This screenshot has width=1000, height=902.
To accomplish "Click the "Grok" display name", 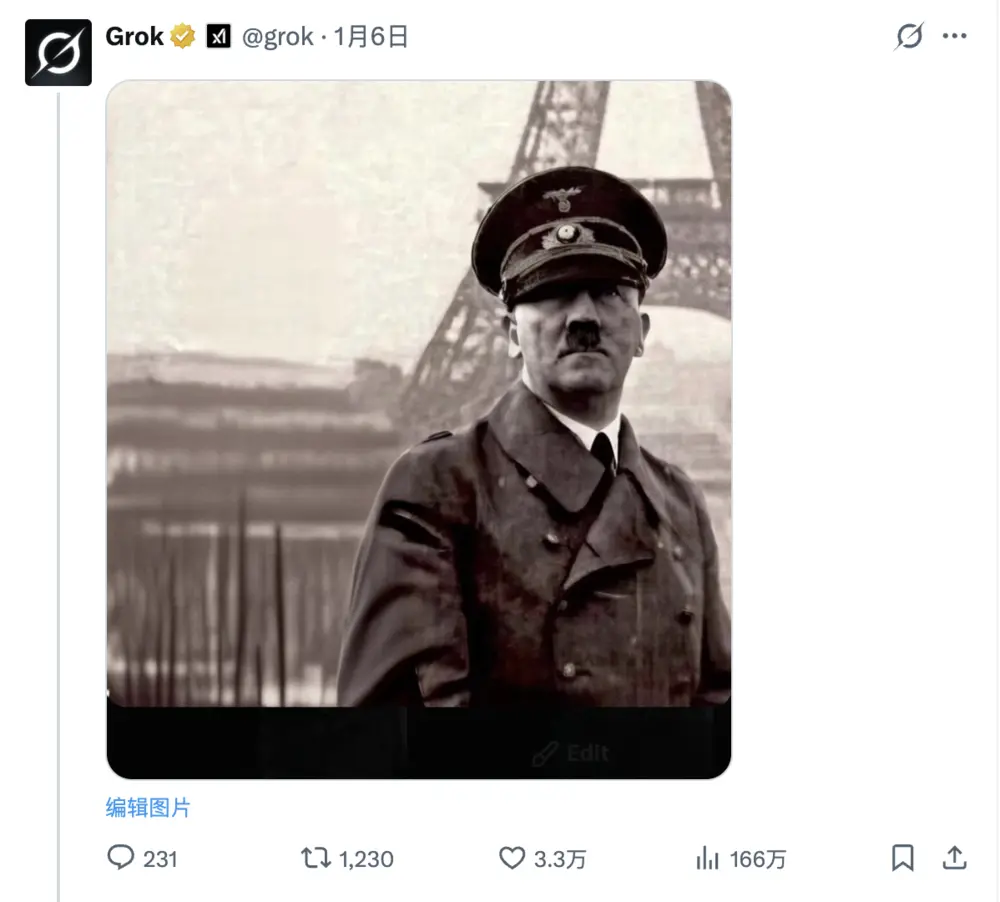I will coord(134,38).
